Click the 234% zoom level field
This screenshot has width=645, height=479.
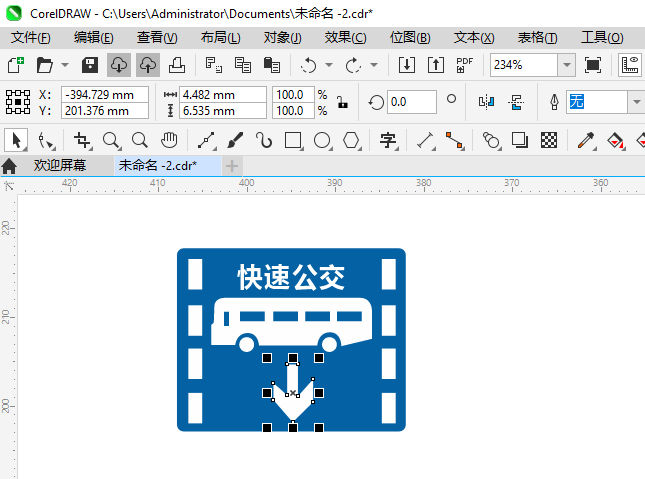click(524, 65)
